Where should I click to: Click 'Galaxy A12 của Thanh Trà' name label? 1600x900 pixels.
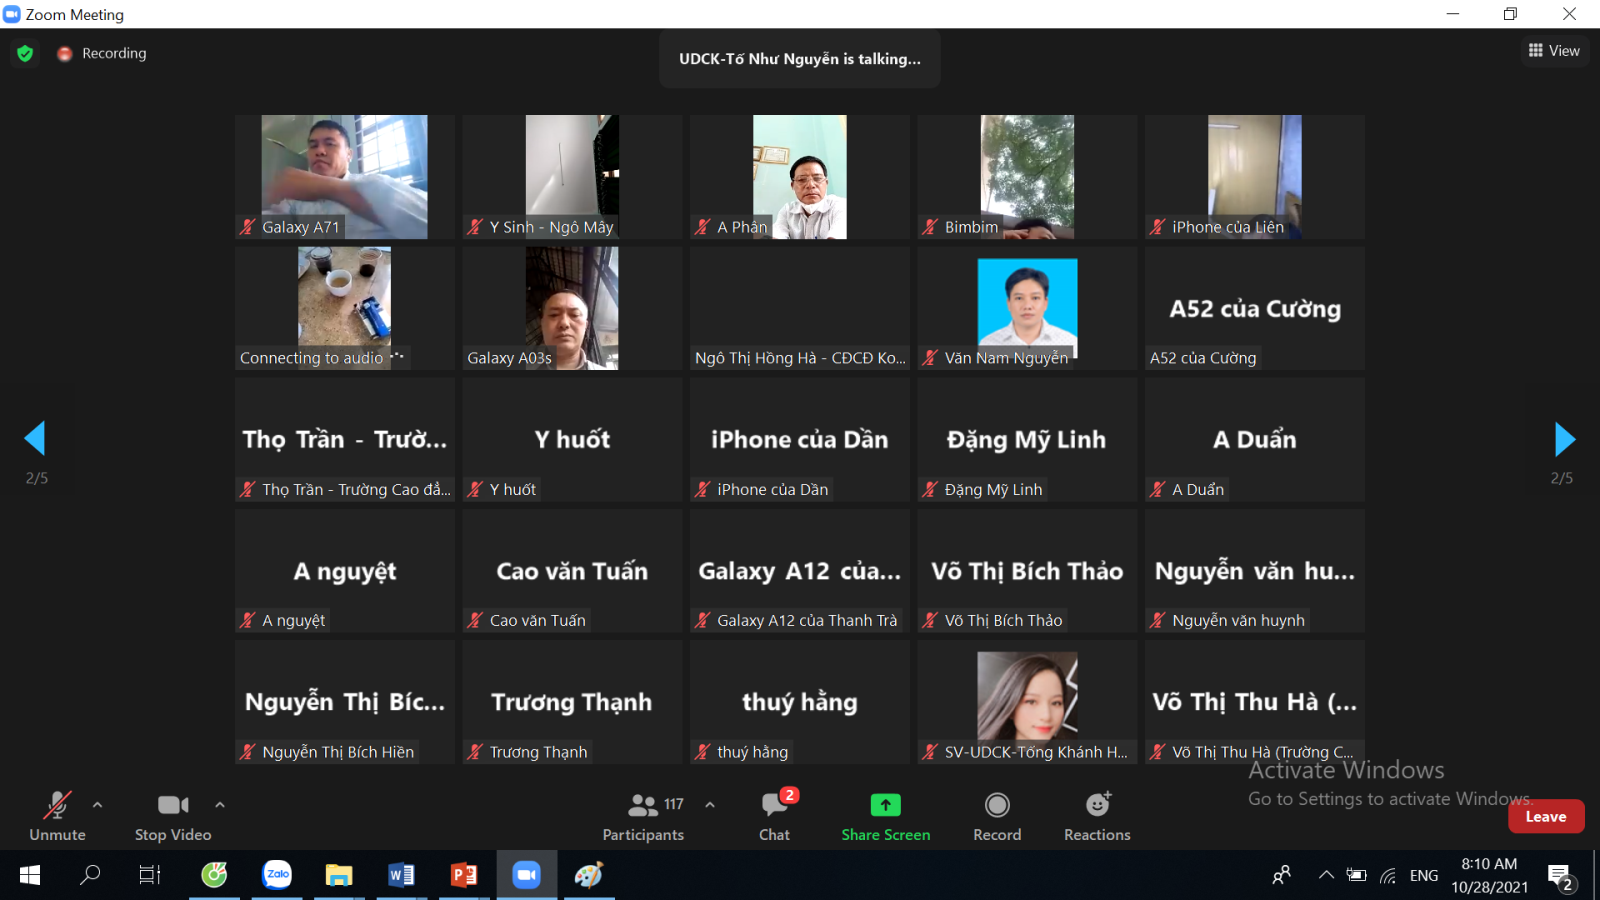796,620
